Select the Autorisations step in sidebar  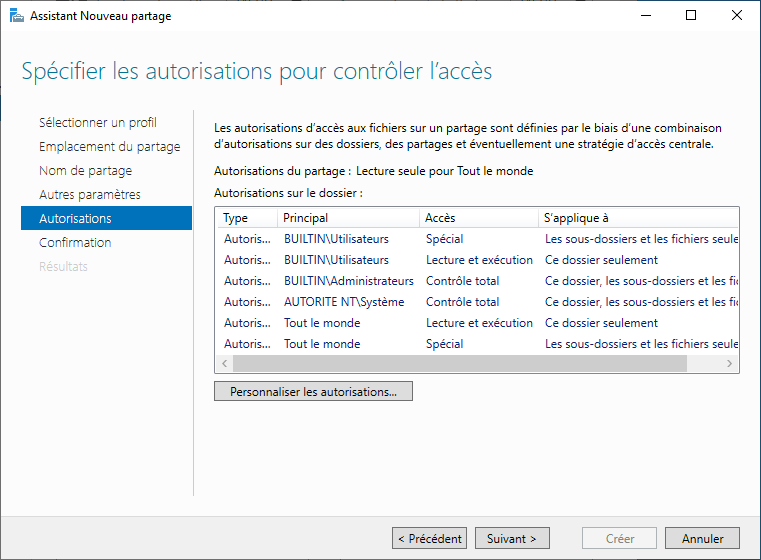coord(75,218)
